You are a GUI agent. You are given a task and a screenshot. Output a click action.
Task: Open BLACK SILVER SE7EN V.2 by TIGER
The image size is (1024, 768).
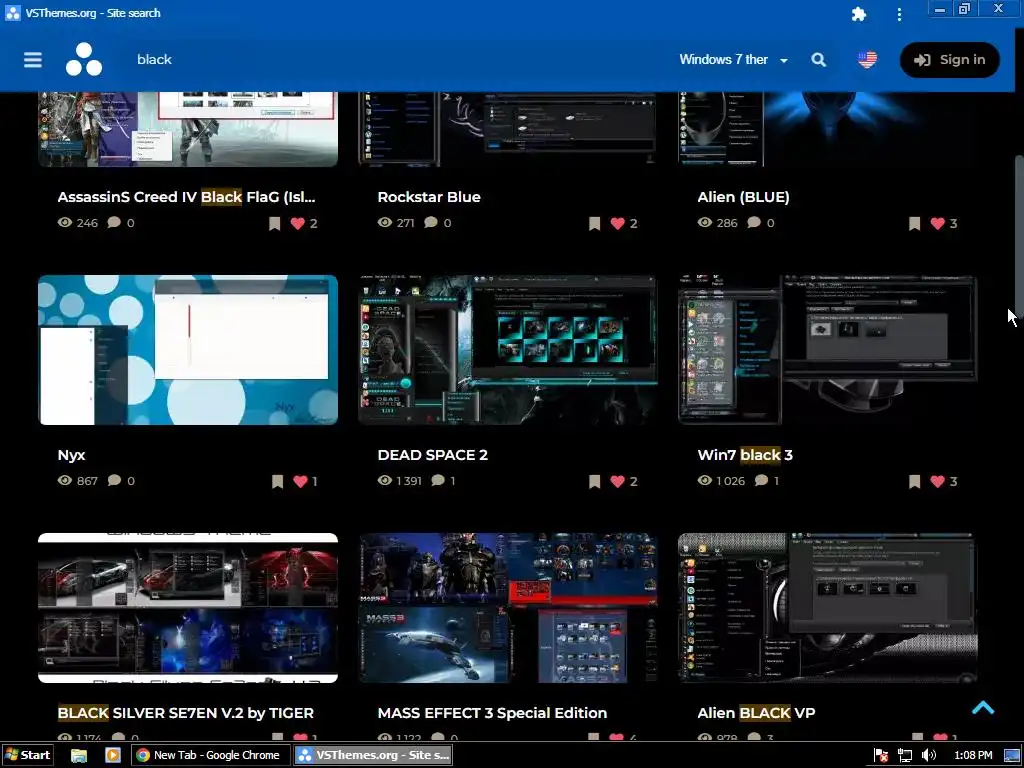click(x=185, y=712)
